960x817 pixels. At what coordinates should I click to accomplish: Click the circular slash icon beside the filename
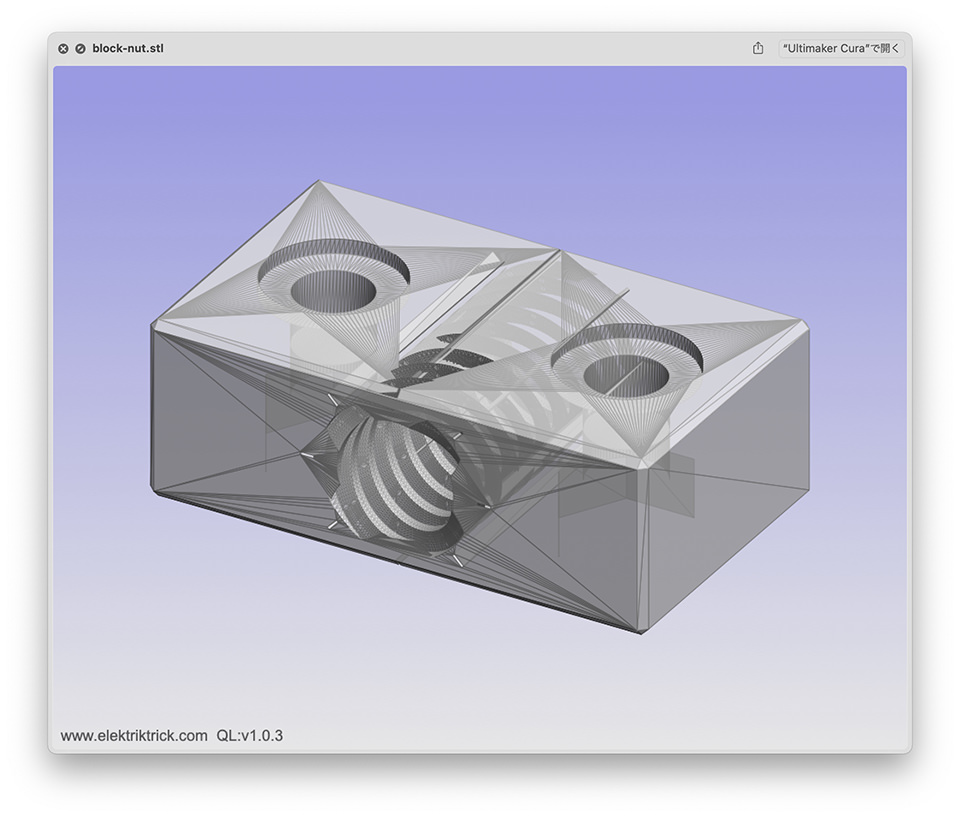coord(80,49)
